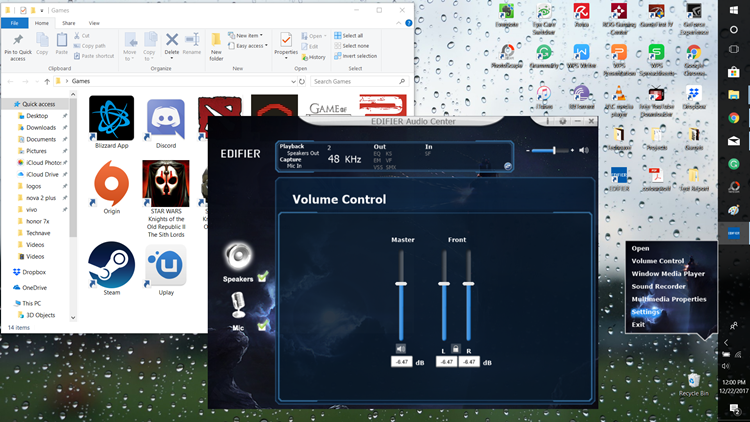Adjust the Front left channel slider
Viewport: 750px width, 422px height.
coord(444,284)
